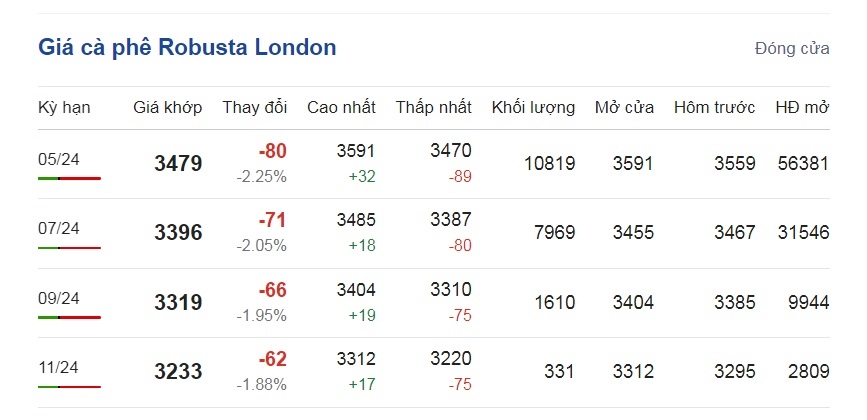Image resolution: width=867 pixels, height=420 pixels.
Task: Click the 11/24 price range bar
Action: (x=70, y=387)
